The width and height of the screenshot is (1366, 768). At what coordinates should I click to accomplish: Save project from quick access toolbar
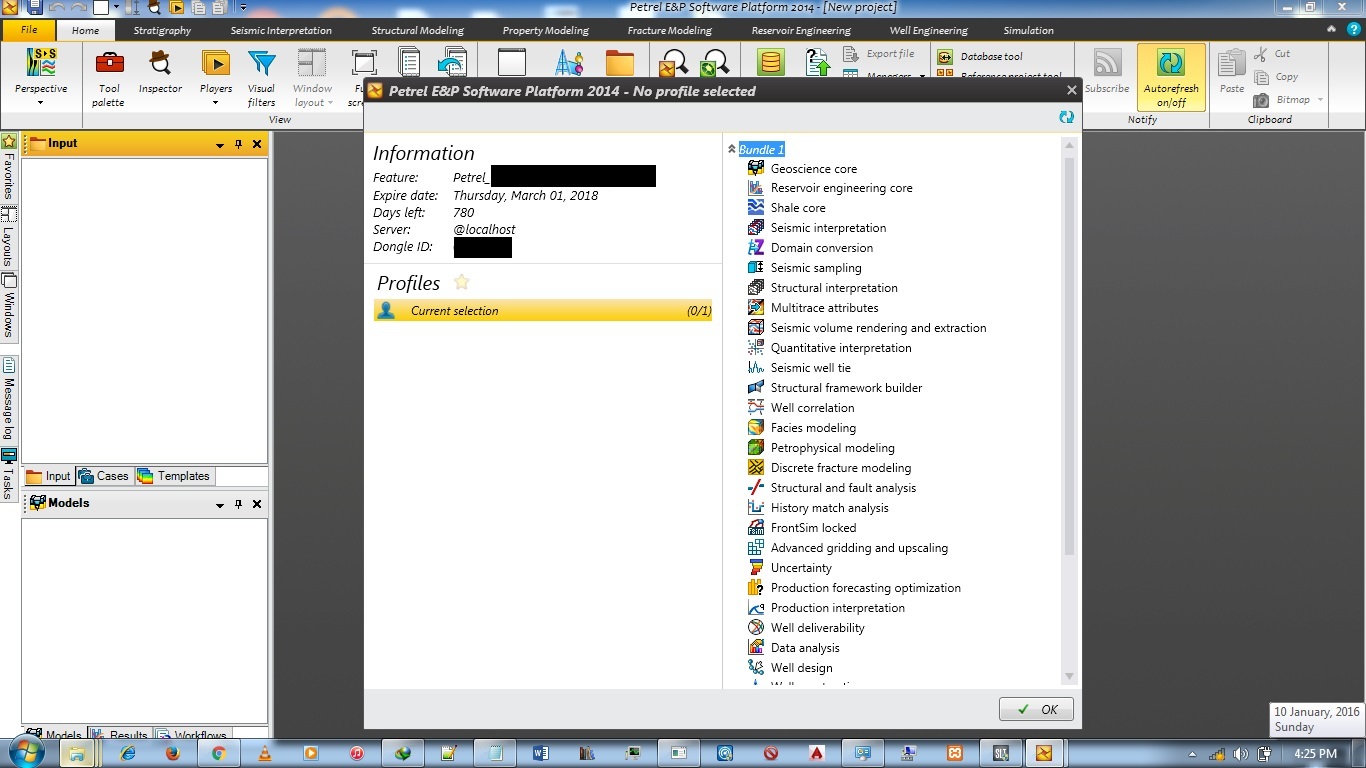[35, 7]
